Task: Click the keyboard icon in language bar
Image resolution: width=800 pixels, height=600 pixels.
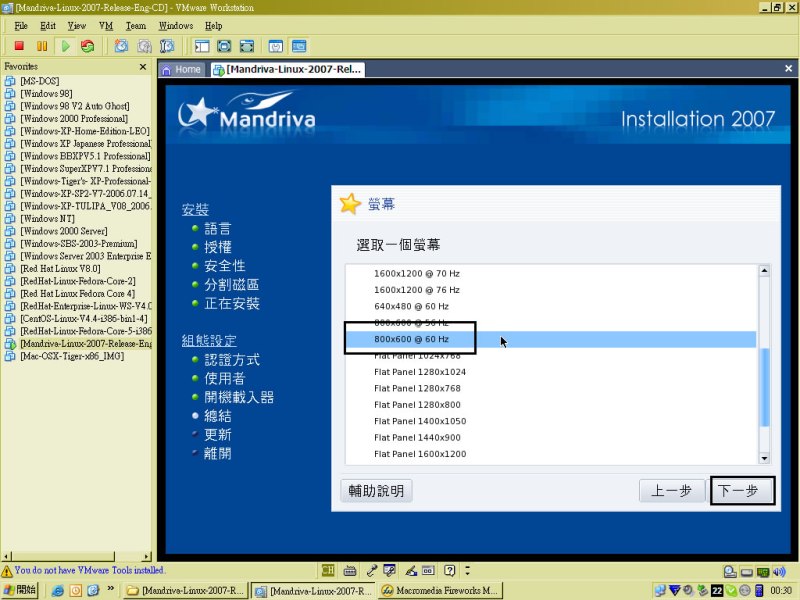Action: 350,570
